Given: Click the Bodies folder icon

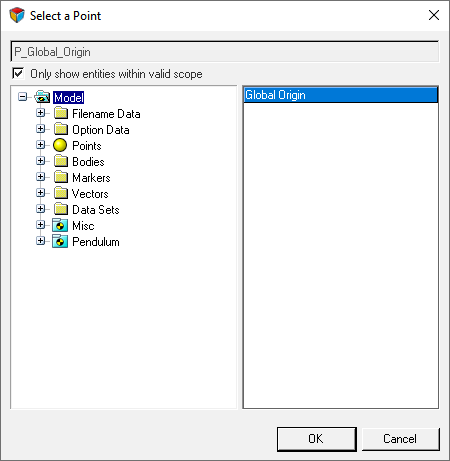Looking at the screenshot, I should coord(61,161).
